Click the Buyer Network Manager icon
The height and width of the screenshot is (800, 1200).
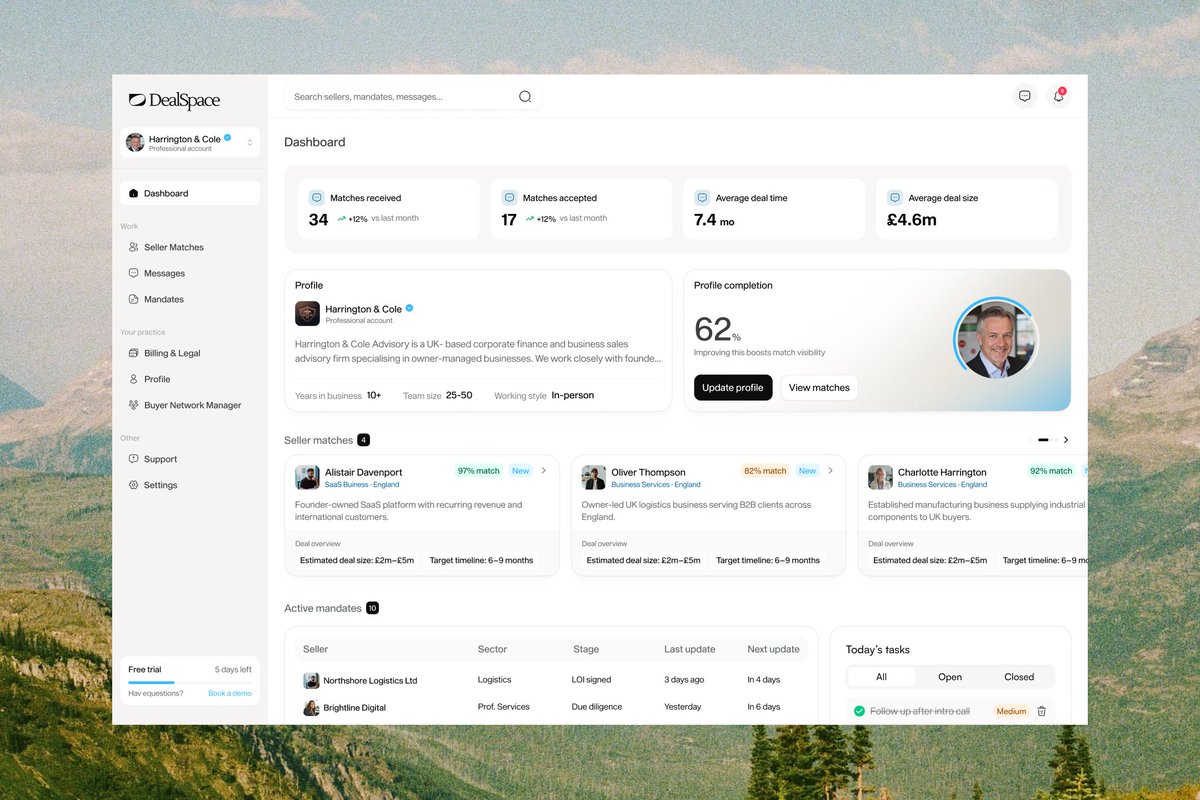[x=134, y=405]
